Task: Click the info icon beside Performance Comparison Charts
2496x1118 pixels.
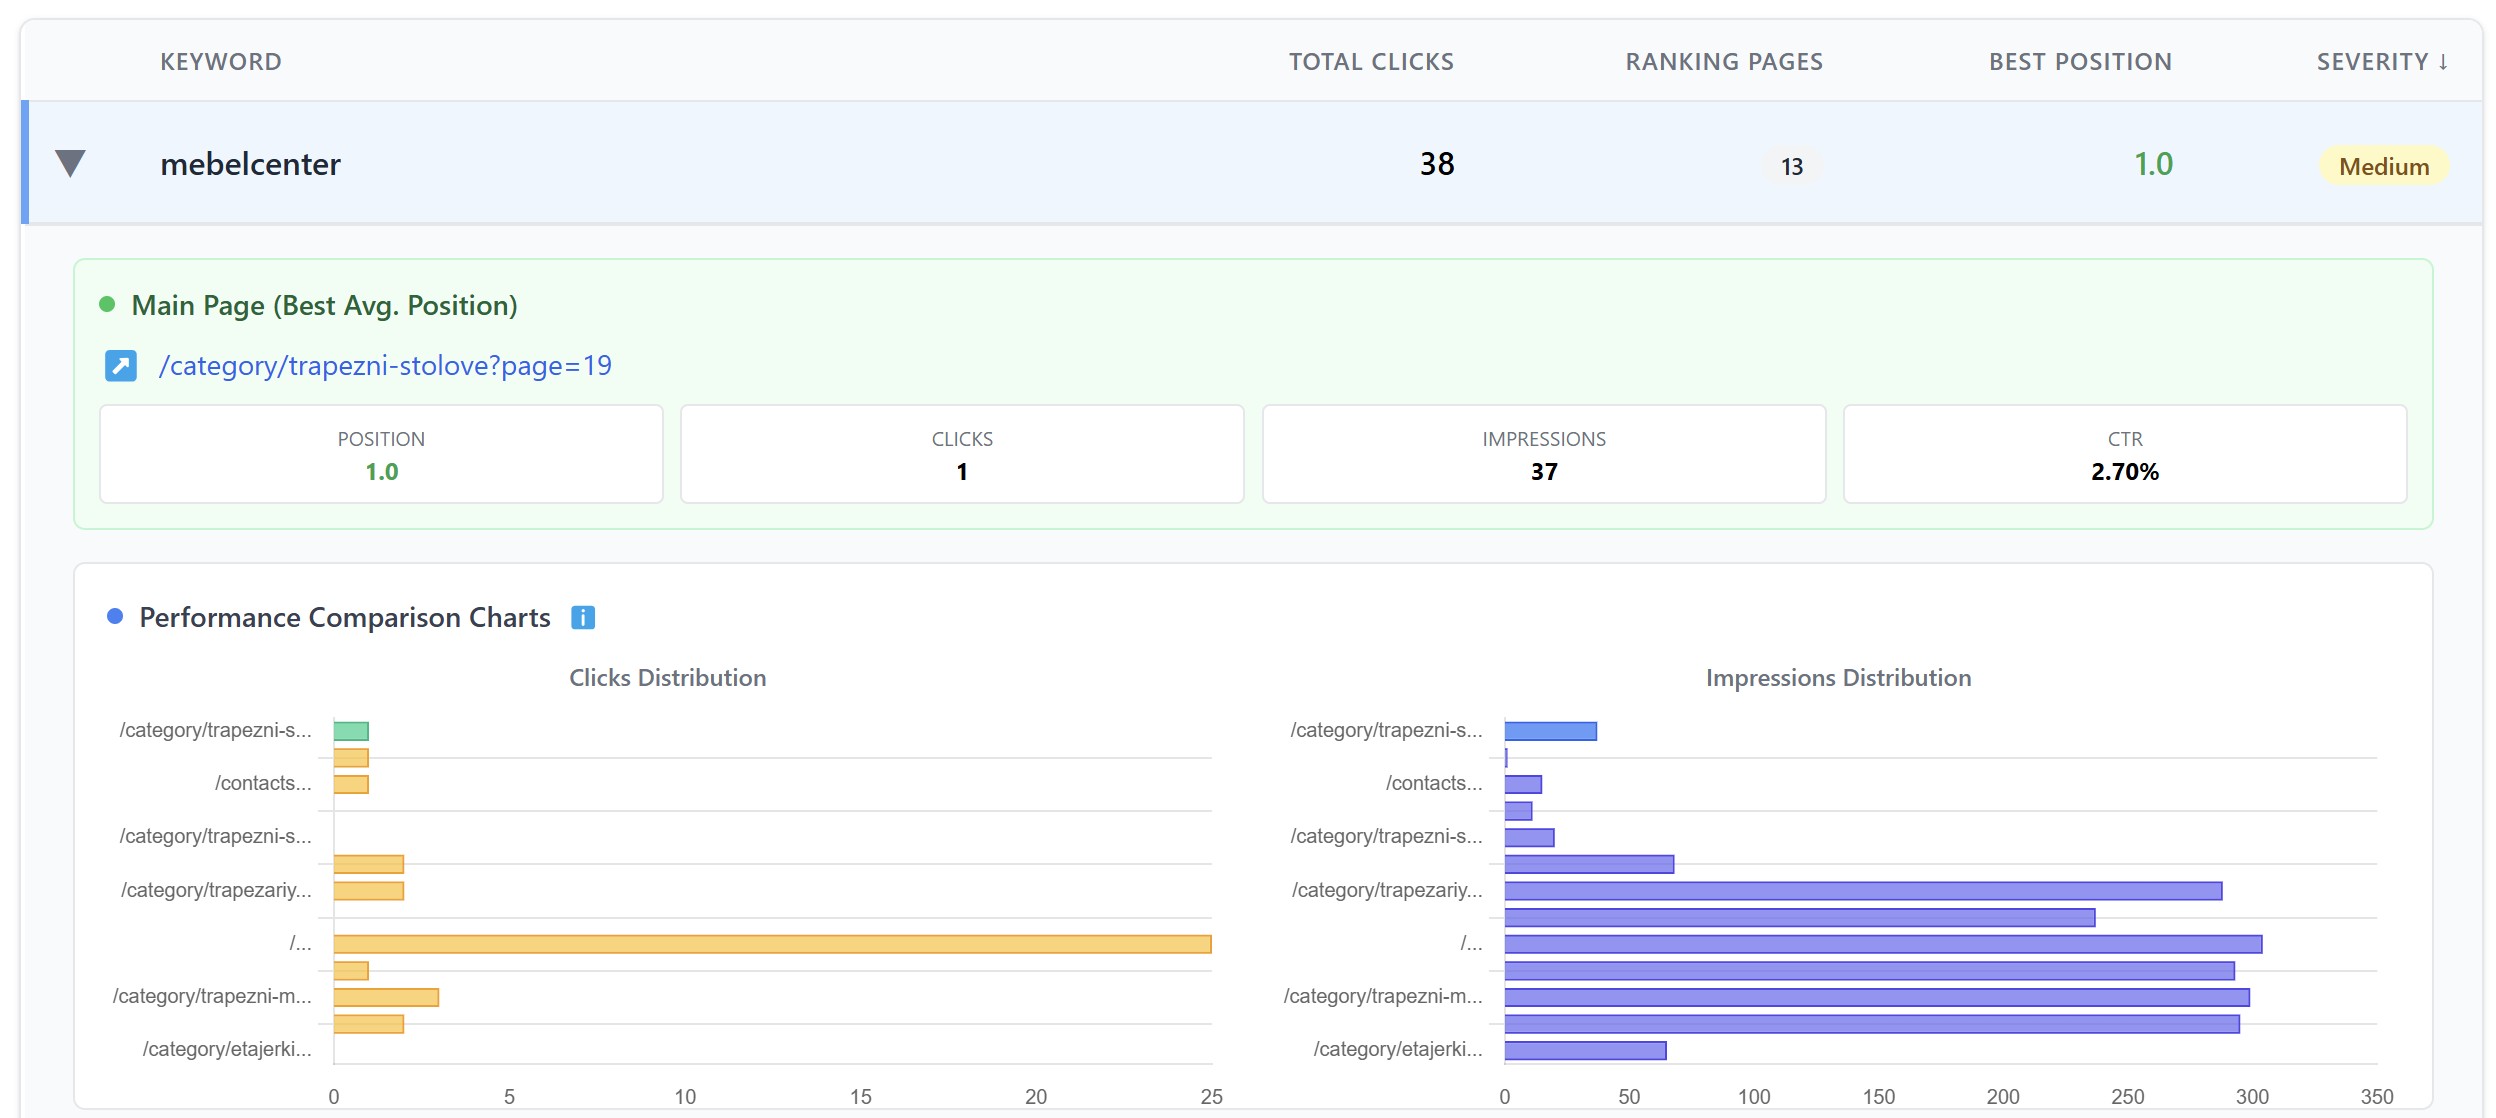Action: (x=583, y=618)
